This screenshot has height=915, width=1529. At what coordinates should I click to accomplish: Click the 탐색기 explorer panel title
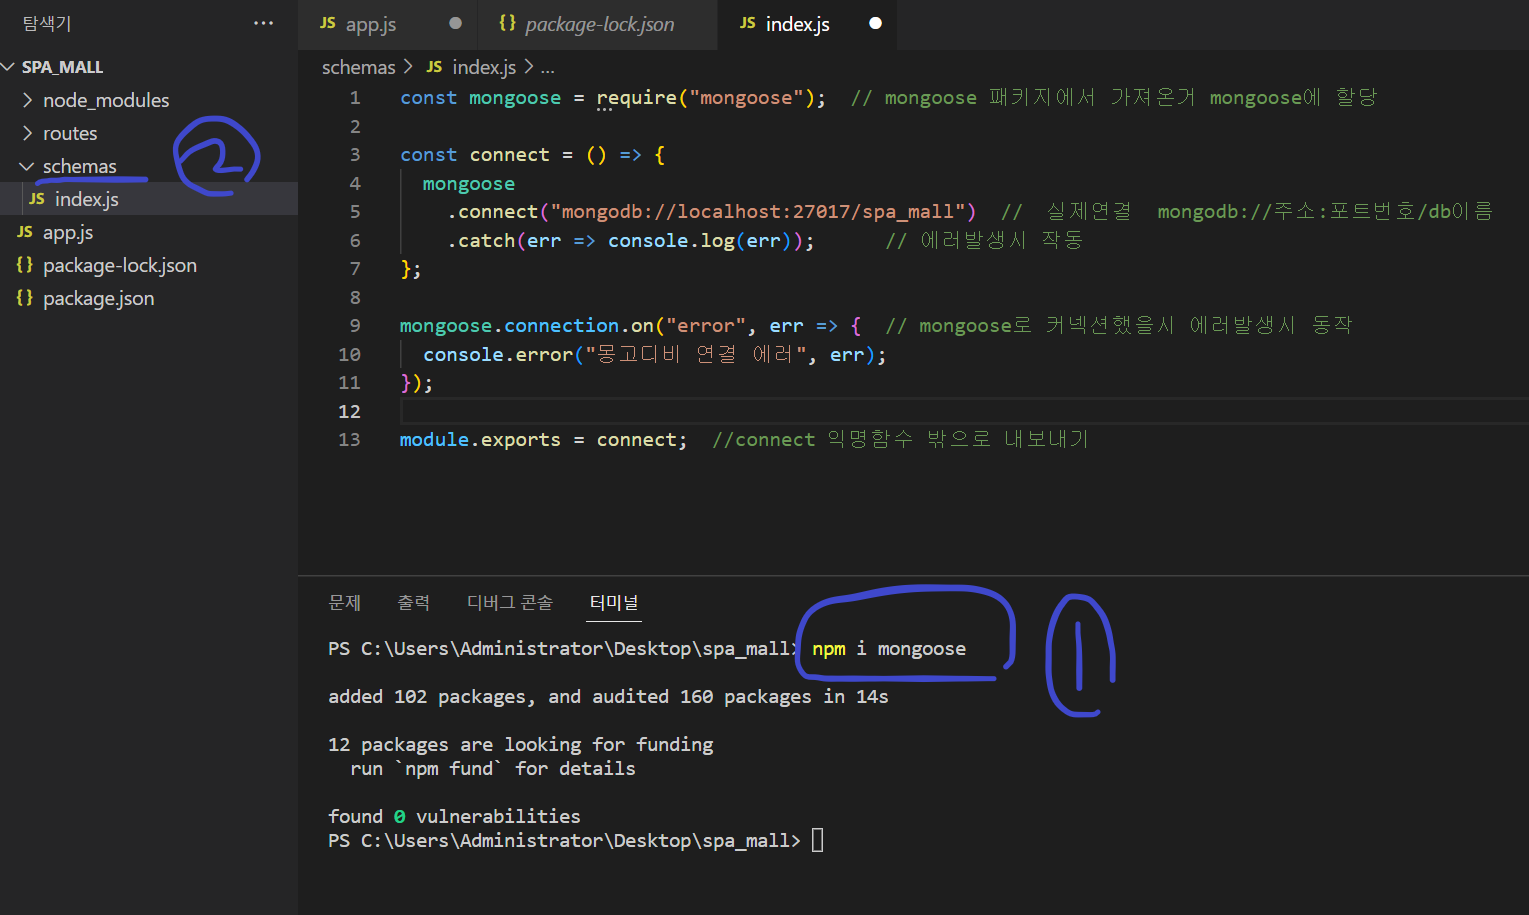47,23
